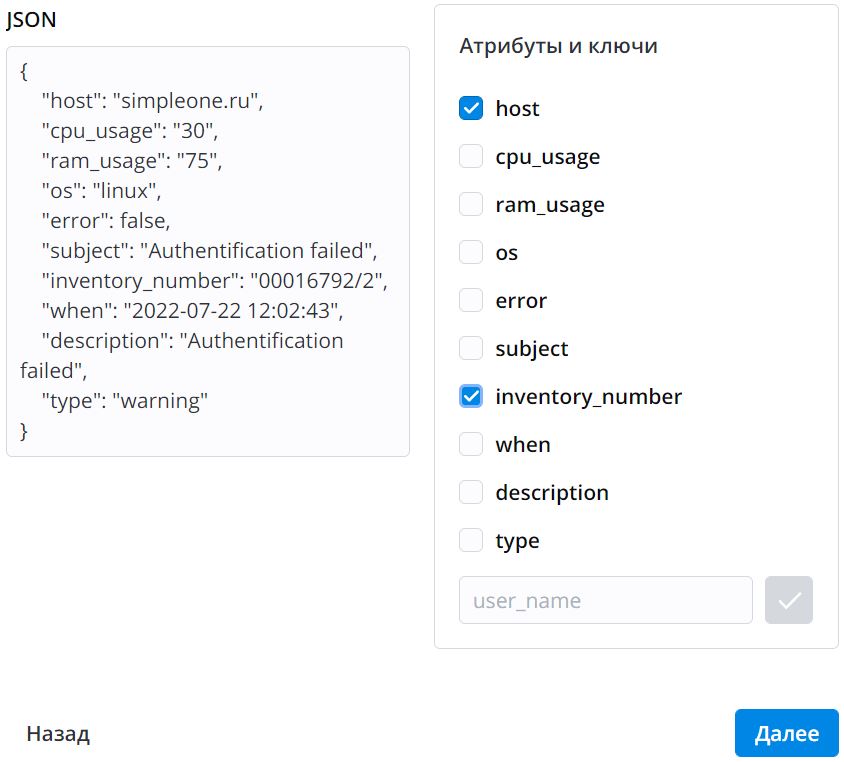Enable the cpu_usage checkbox
Viewport: 844px width, 762px height.
click(471, 156)
